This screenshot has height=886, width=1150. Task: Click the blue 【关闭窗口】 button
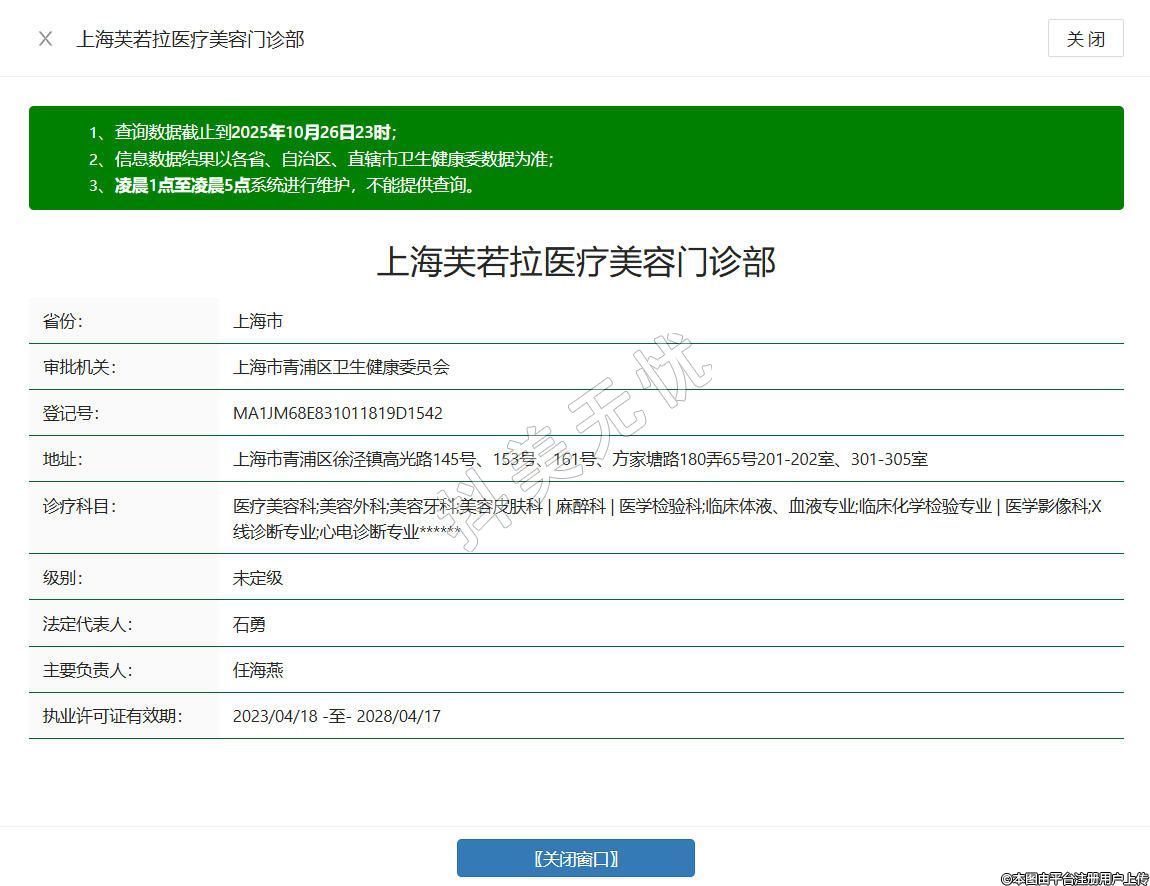575,858
